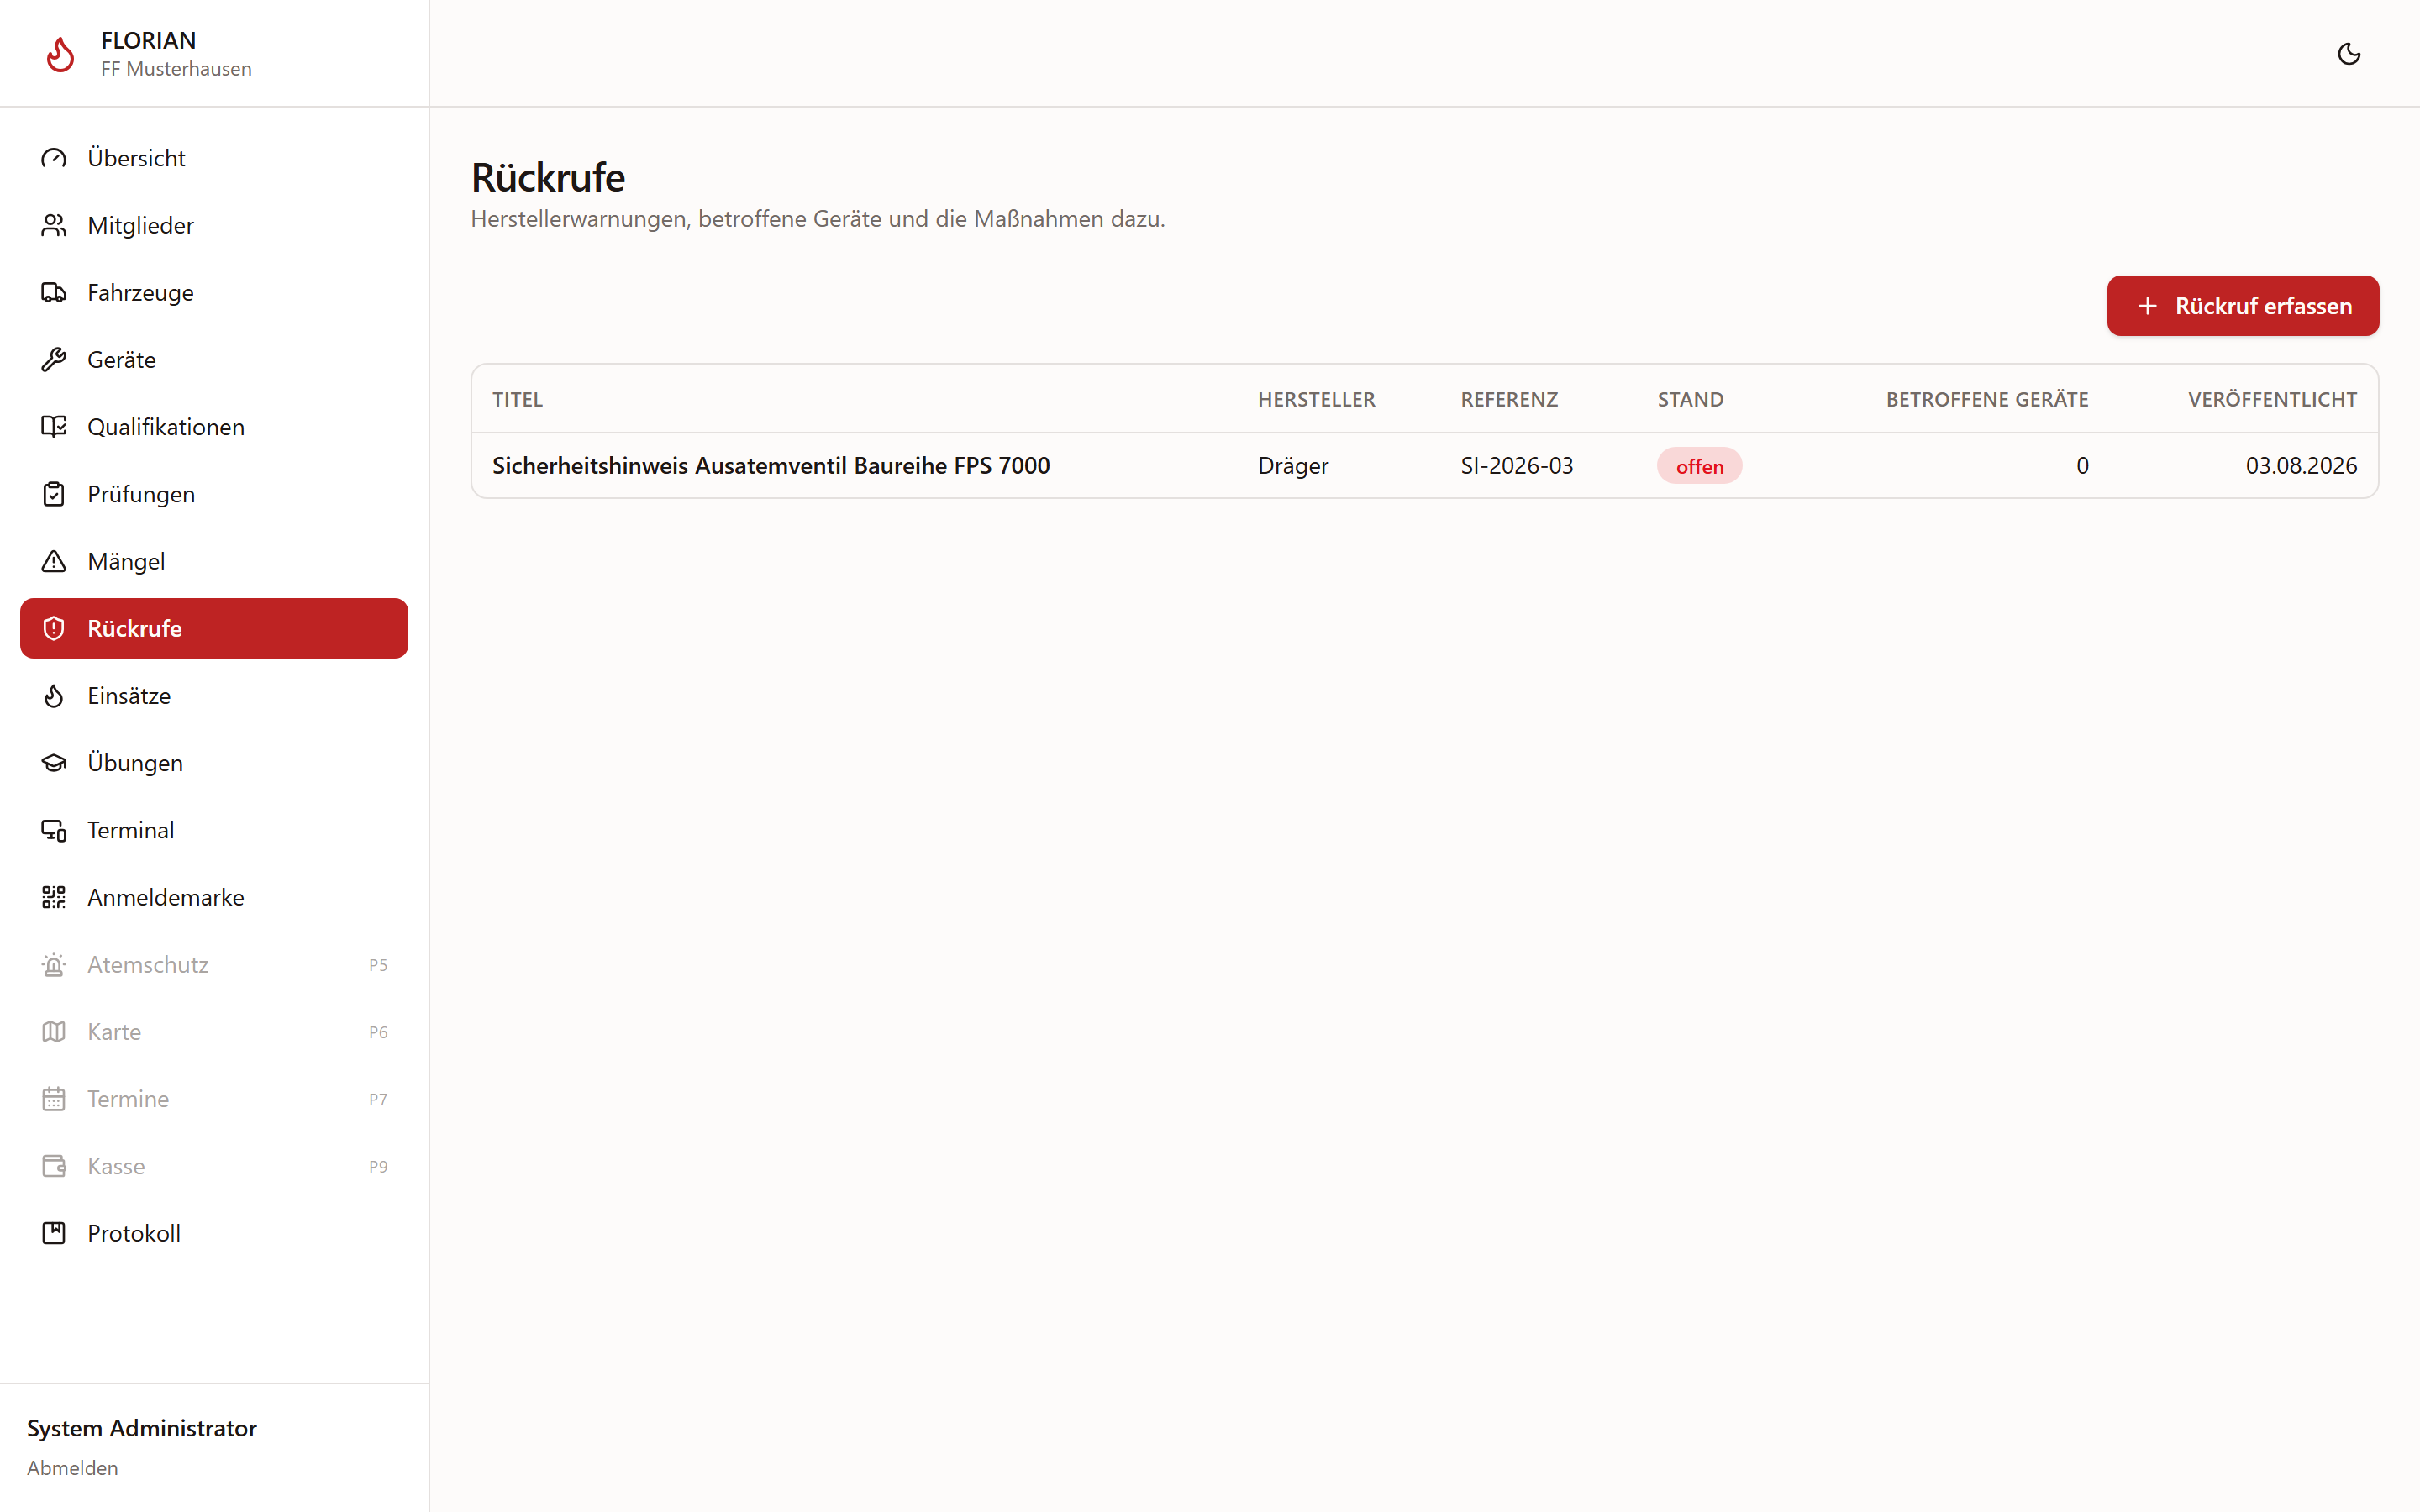Click the offen status badge

(1699, 466)
